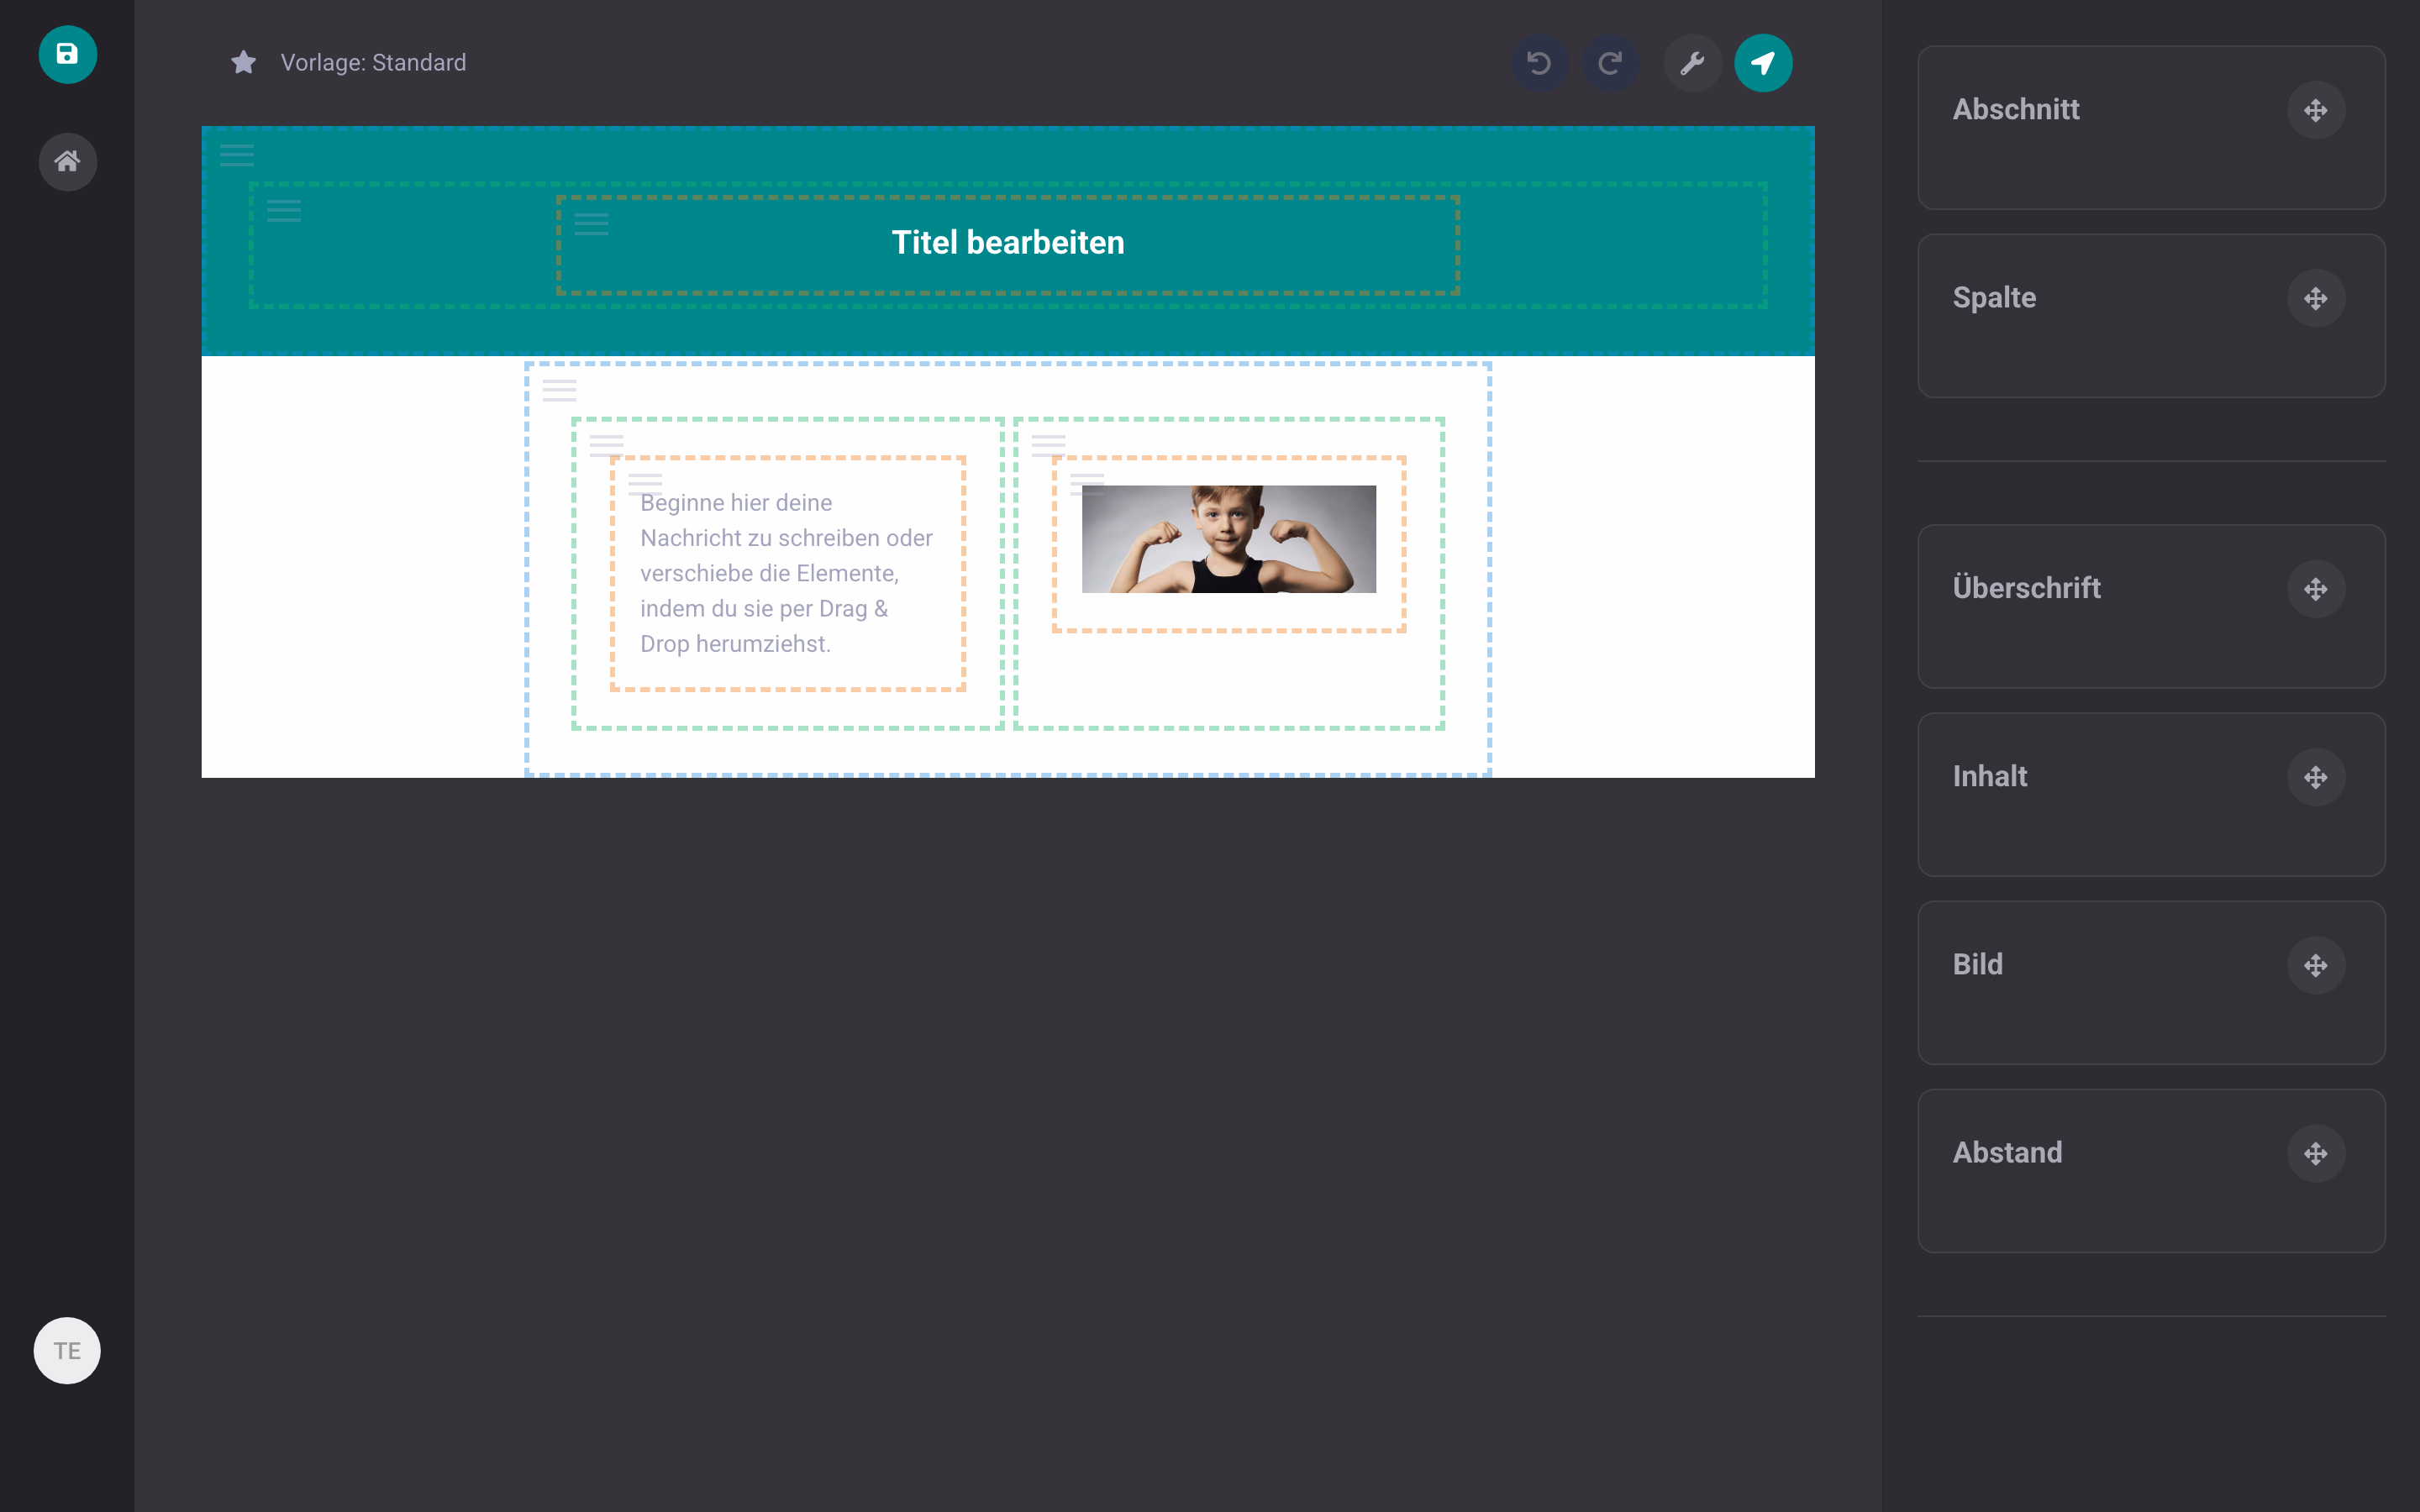Image resolution: width=2420 pixels, height=1512 pixels.
Task: Click hamburger handle of image block
Action: [1087, 484]
